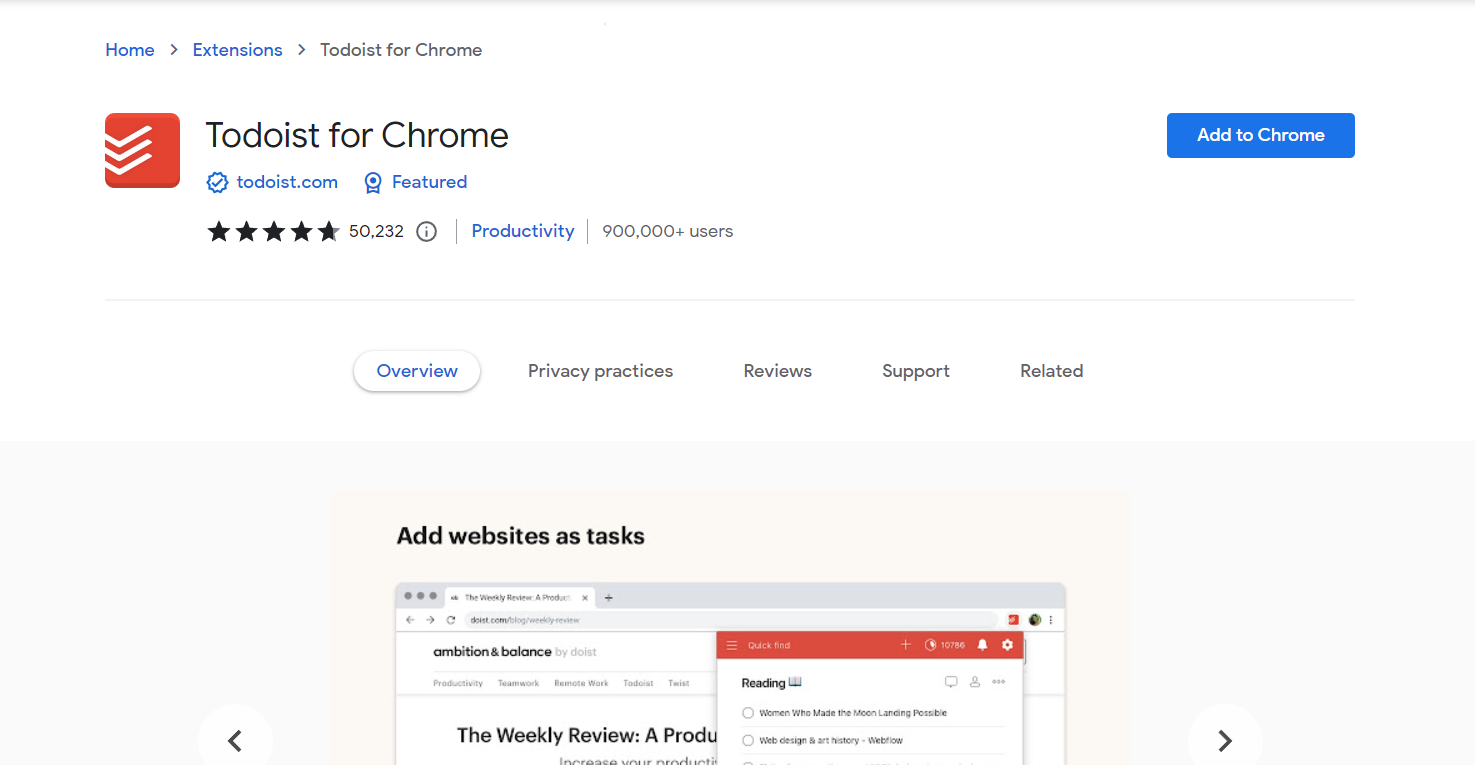Image resolution: width=1475 pixels, height=765 pixels.
Task: Click the star rating display
Action: [273, 232]
